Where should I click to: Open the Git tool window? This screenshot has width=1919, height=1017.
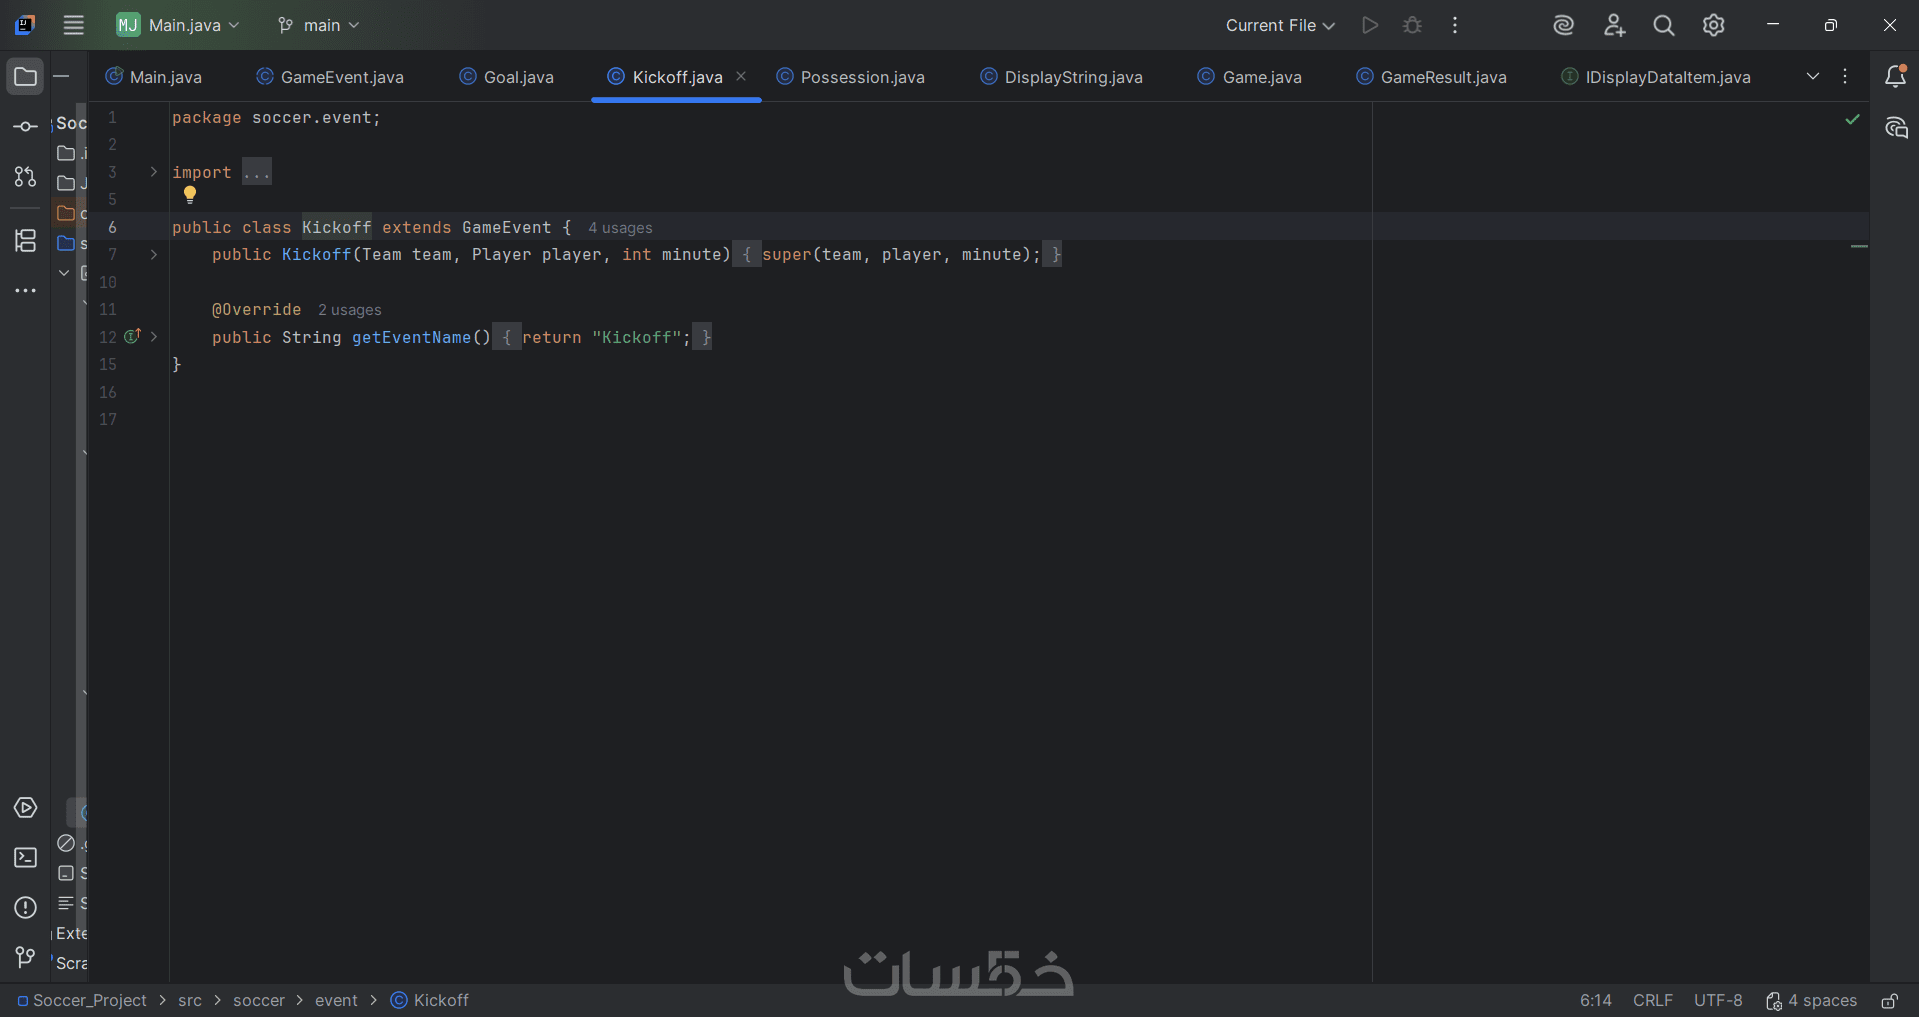[26, 958]
